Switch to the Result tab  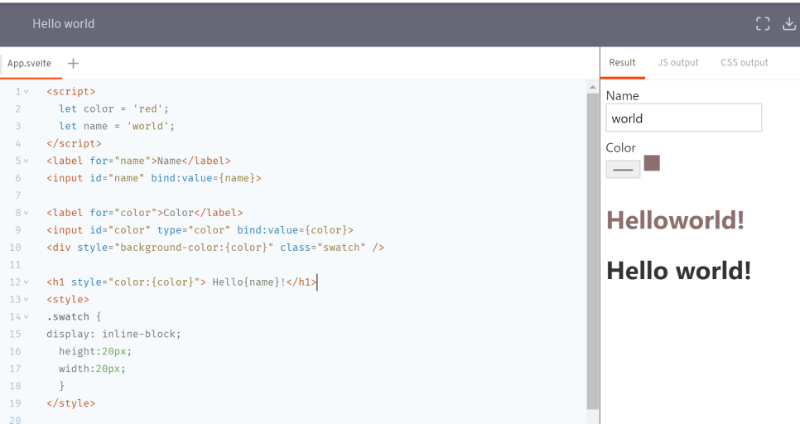(x=622, y=63)
